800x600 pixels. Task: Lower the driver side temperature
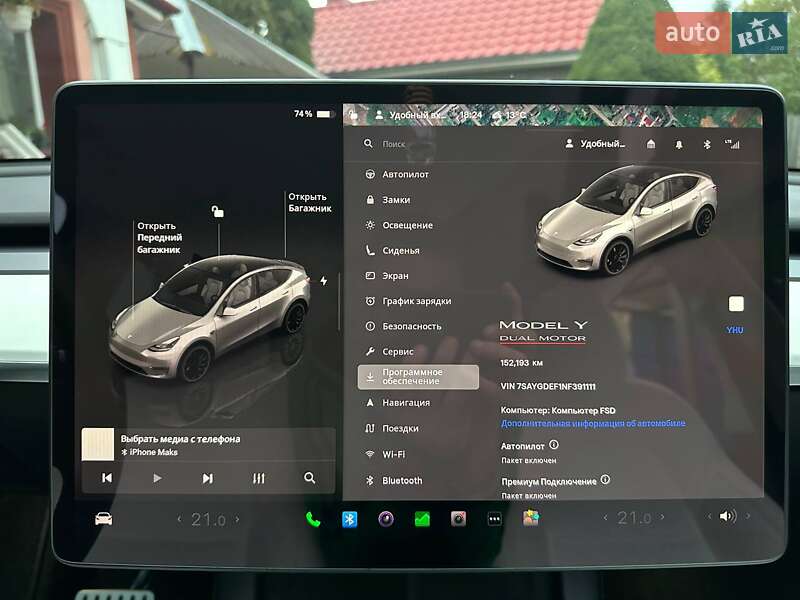pyautogui.click(x=180, y=518)
